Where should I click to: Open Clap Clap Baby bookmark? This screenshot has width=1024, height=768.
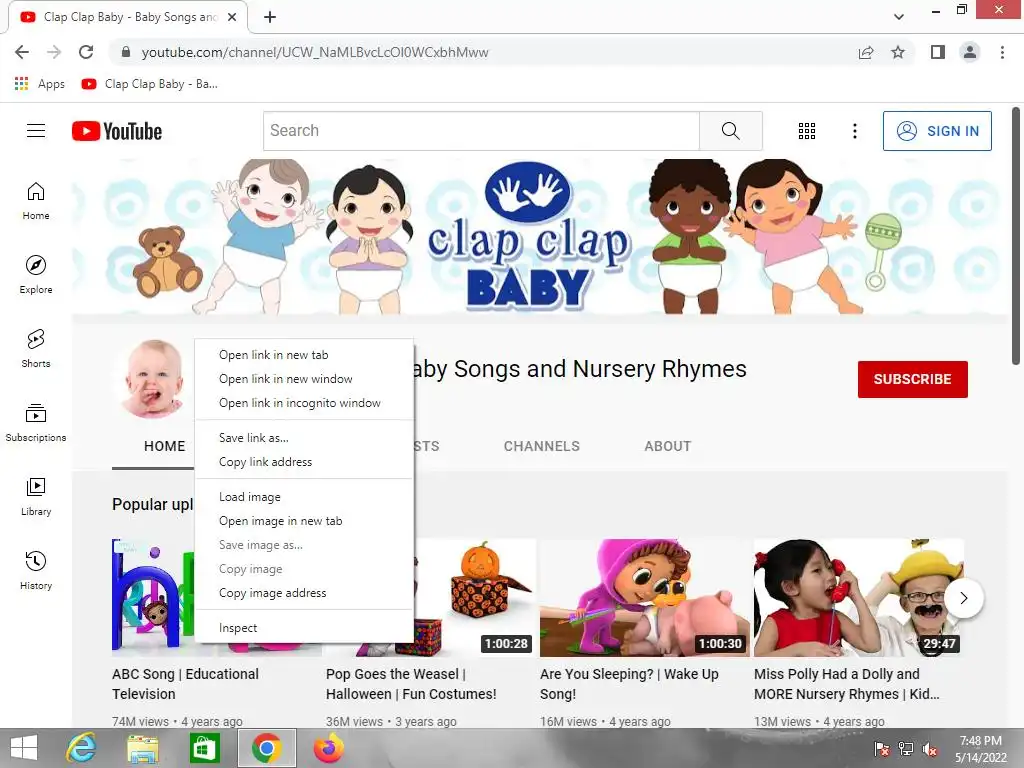[x=150, y=84]
